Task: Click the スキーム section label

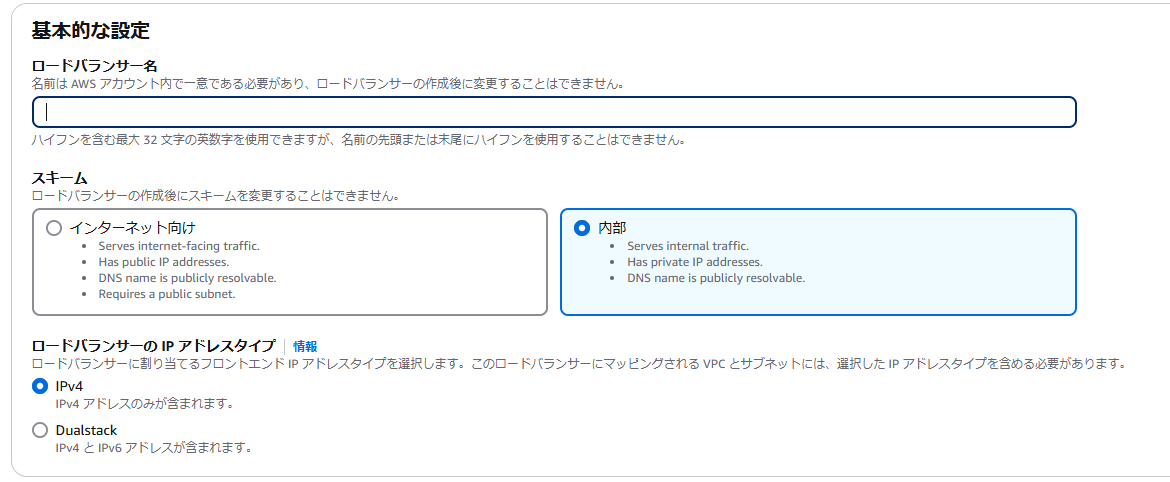Action: pos(60,178)
